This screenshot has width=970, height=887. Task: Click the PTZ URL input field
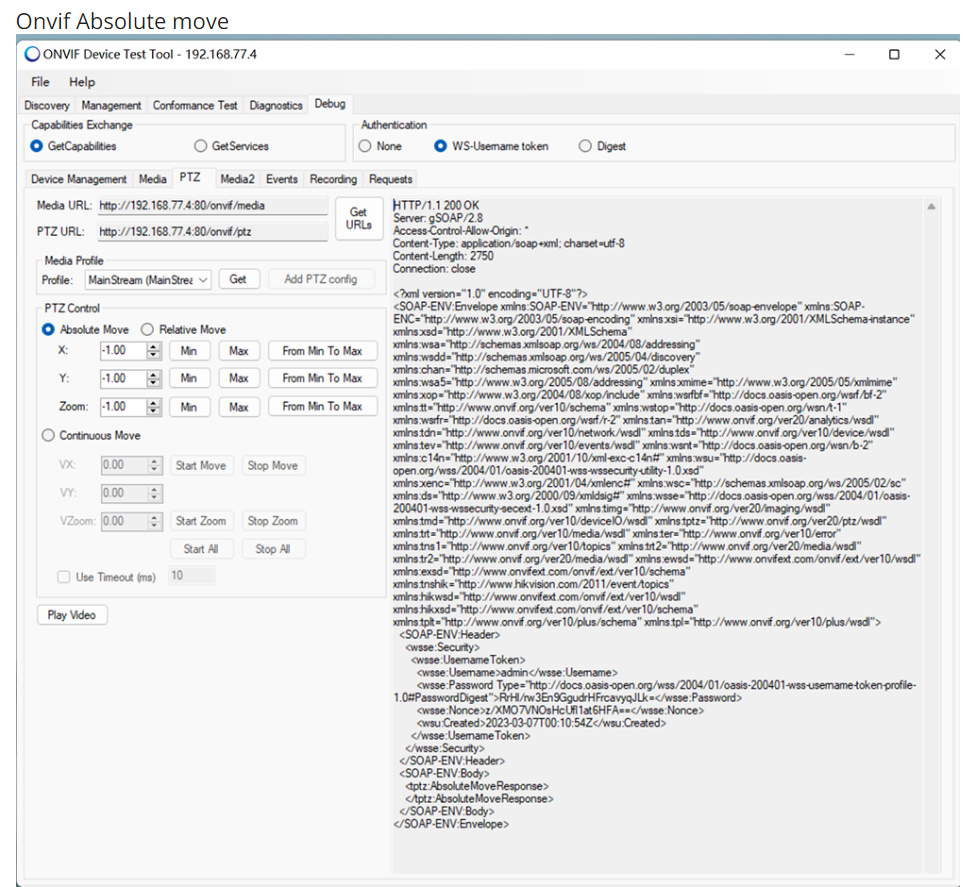[212, 232]
